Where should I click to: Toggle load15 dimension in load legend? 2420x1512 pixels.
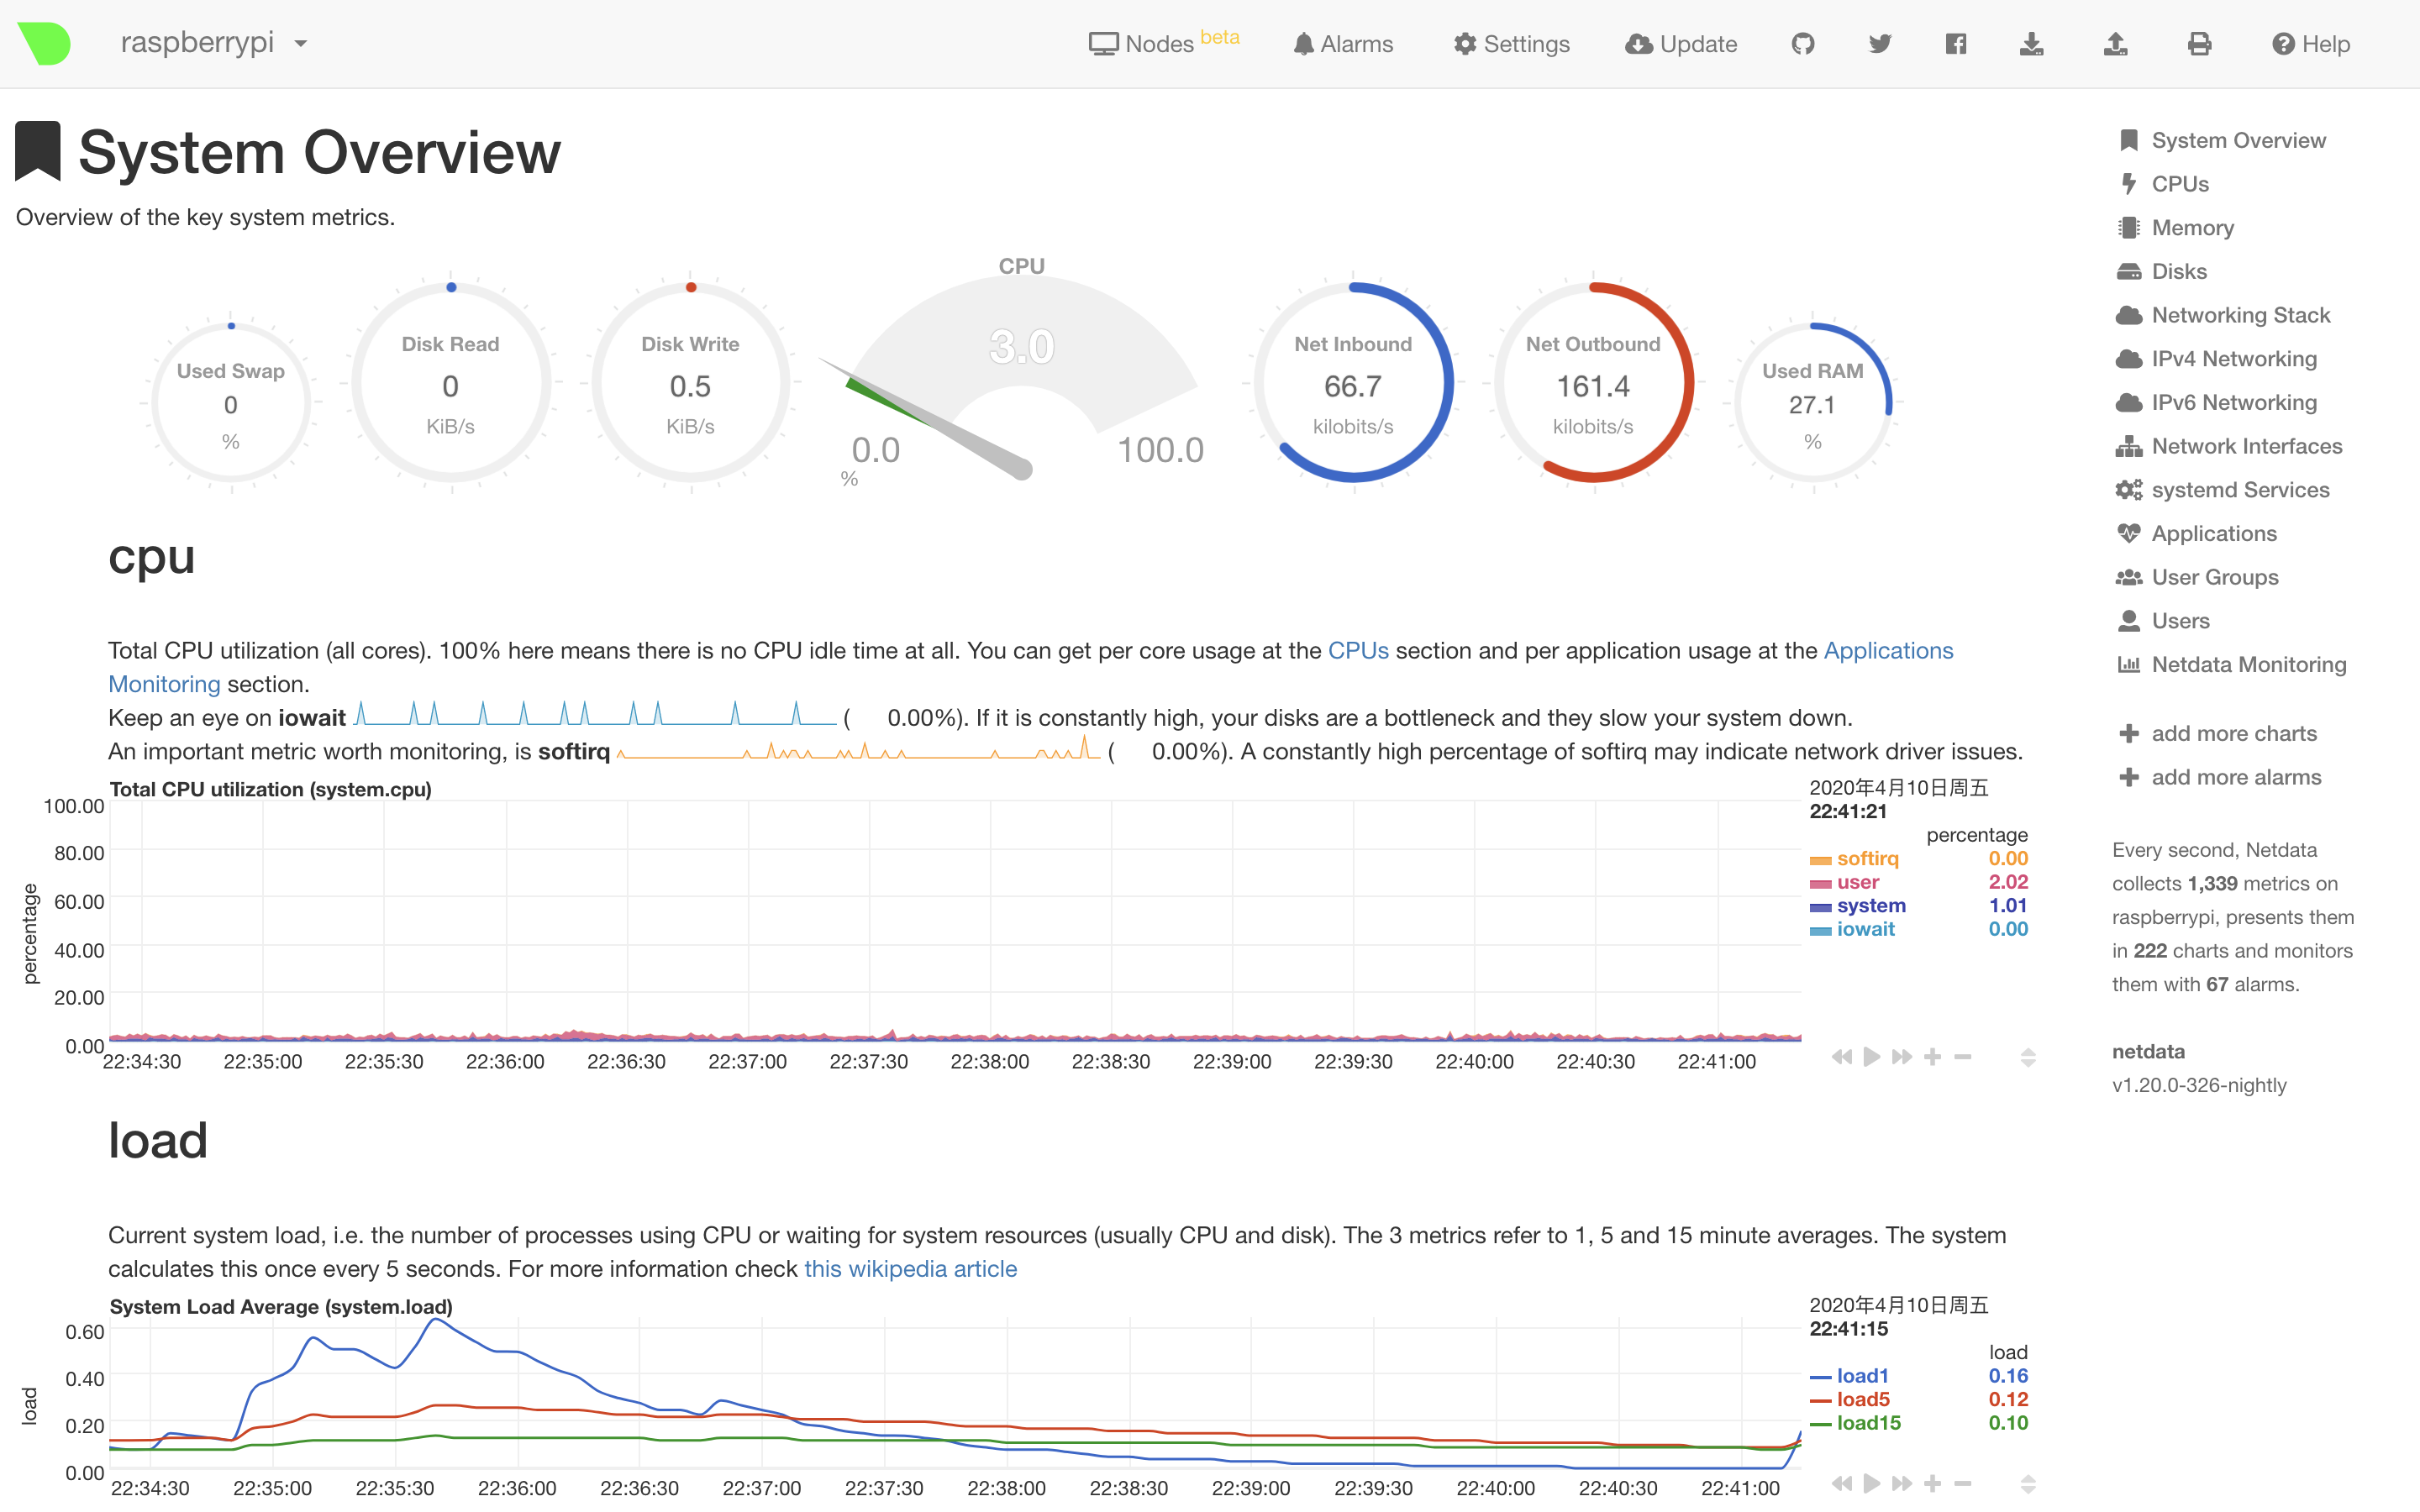[x=1856, y=1423]
